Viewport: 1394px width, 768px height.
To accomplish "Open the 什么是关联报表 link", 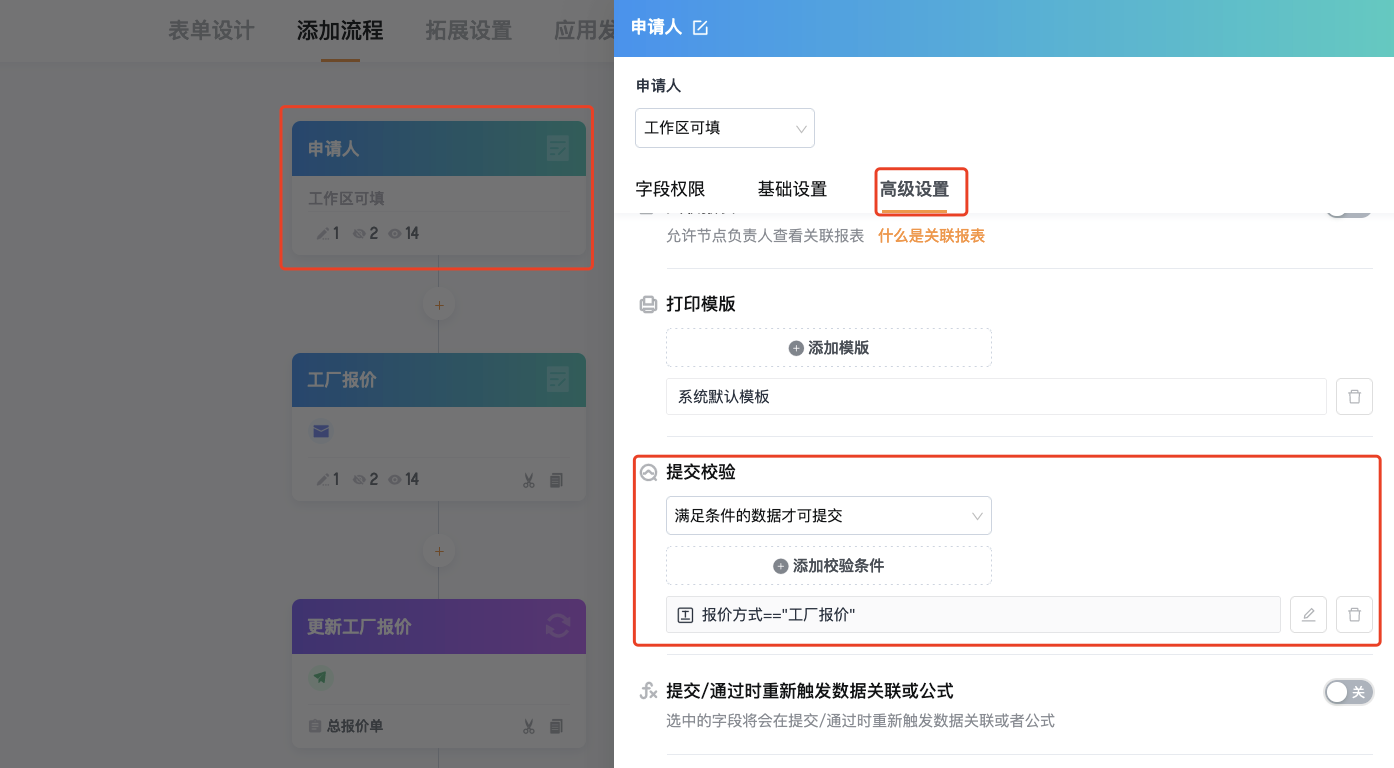I will tap(931, 236).
